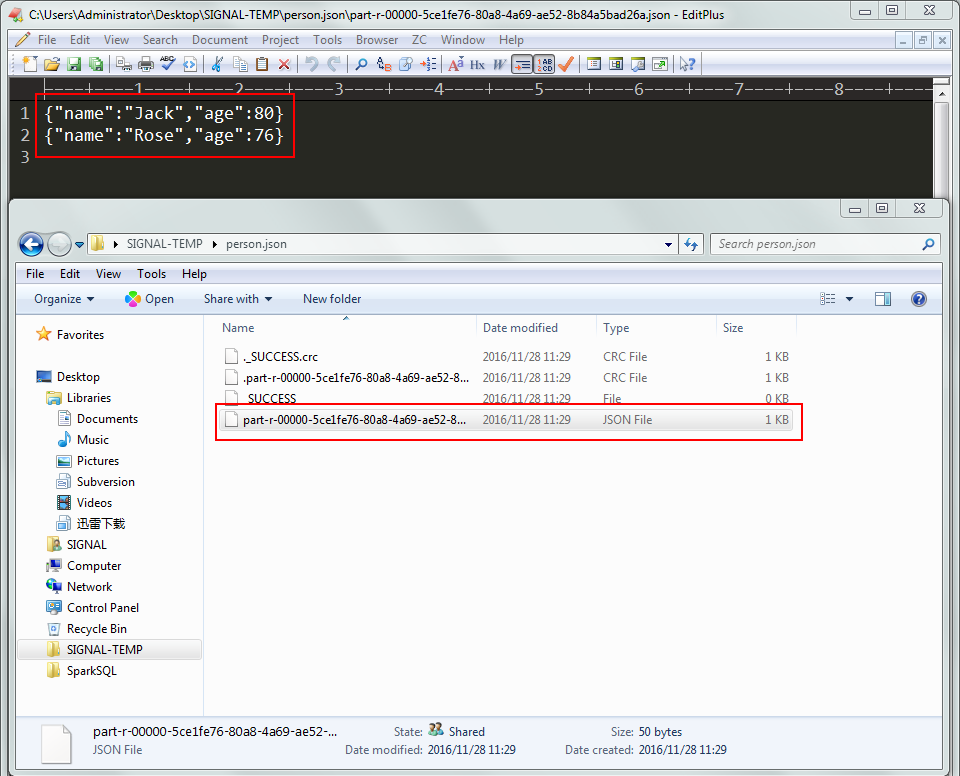Click the Redo toolbar icon
960x776 pixels.
(x=334, y=64)
